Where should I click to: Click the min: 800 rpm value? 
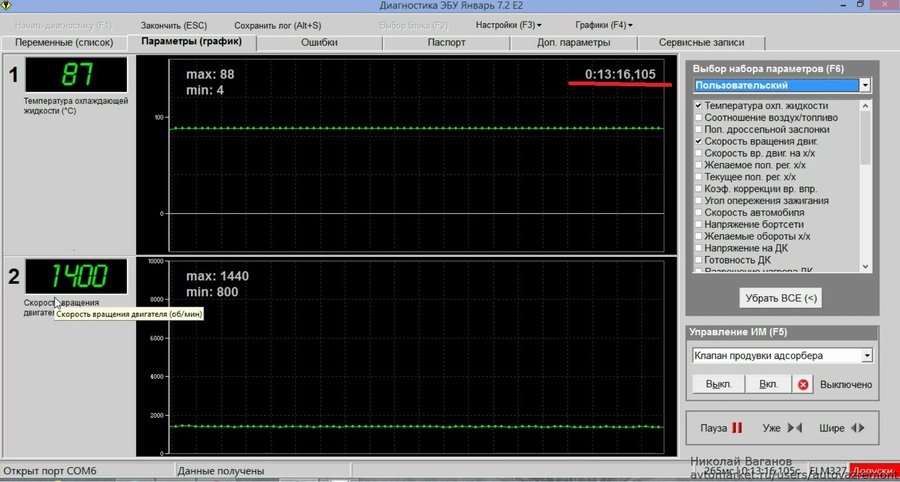coord(212,292)
